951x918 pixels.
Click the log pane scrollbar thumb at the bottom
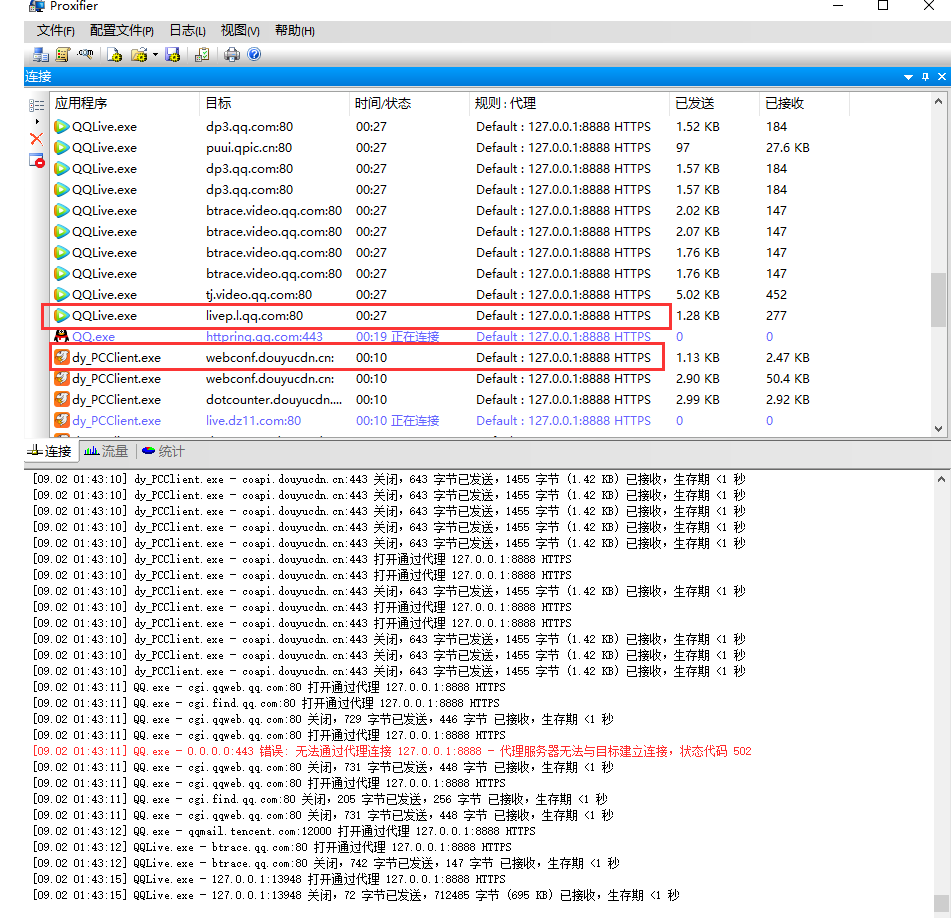[x=941, y=903]
